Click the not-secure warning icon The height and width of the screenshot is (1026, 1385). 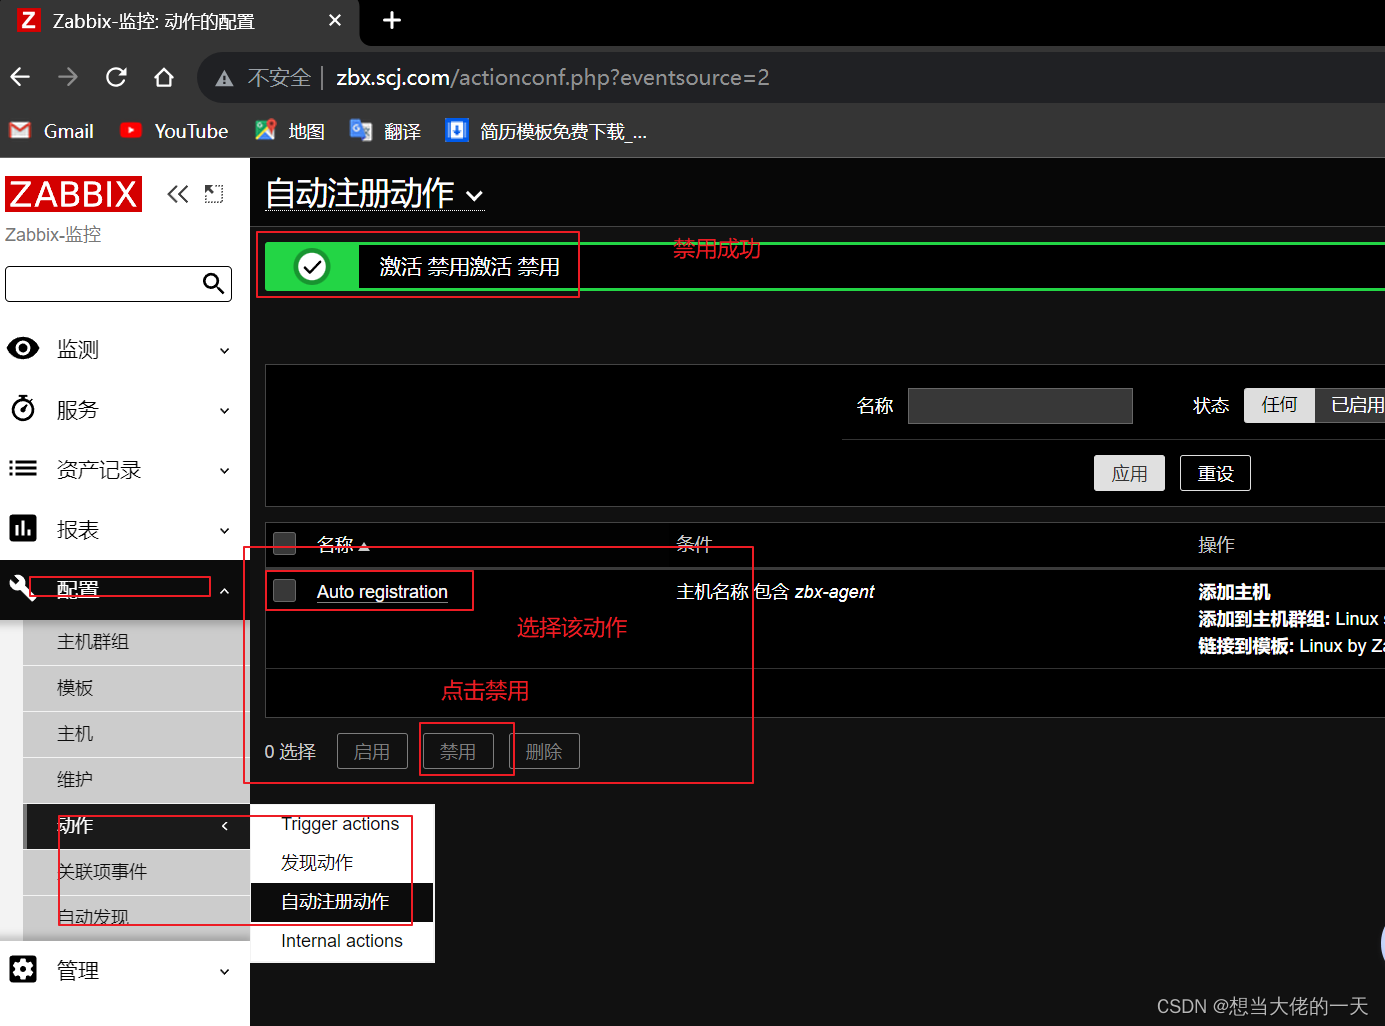tap(225, 78)
